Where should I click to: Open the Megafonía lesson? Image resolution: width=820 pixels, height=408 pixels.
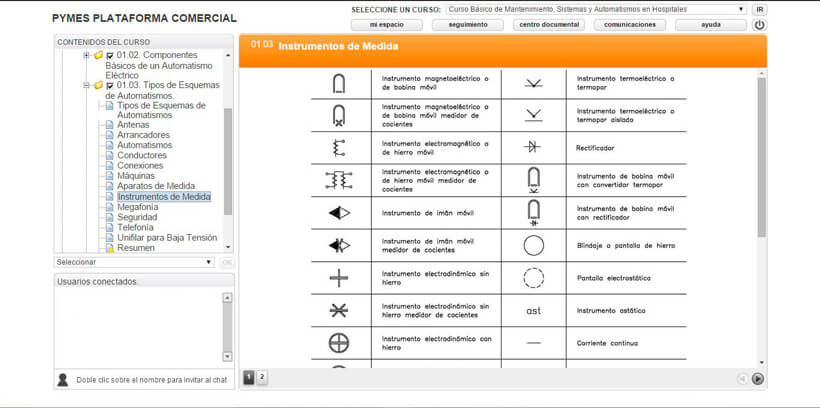138,207
